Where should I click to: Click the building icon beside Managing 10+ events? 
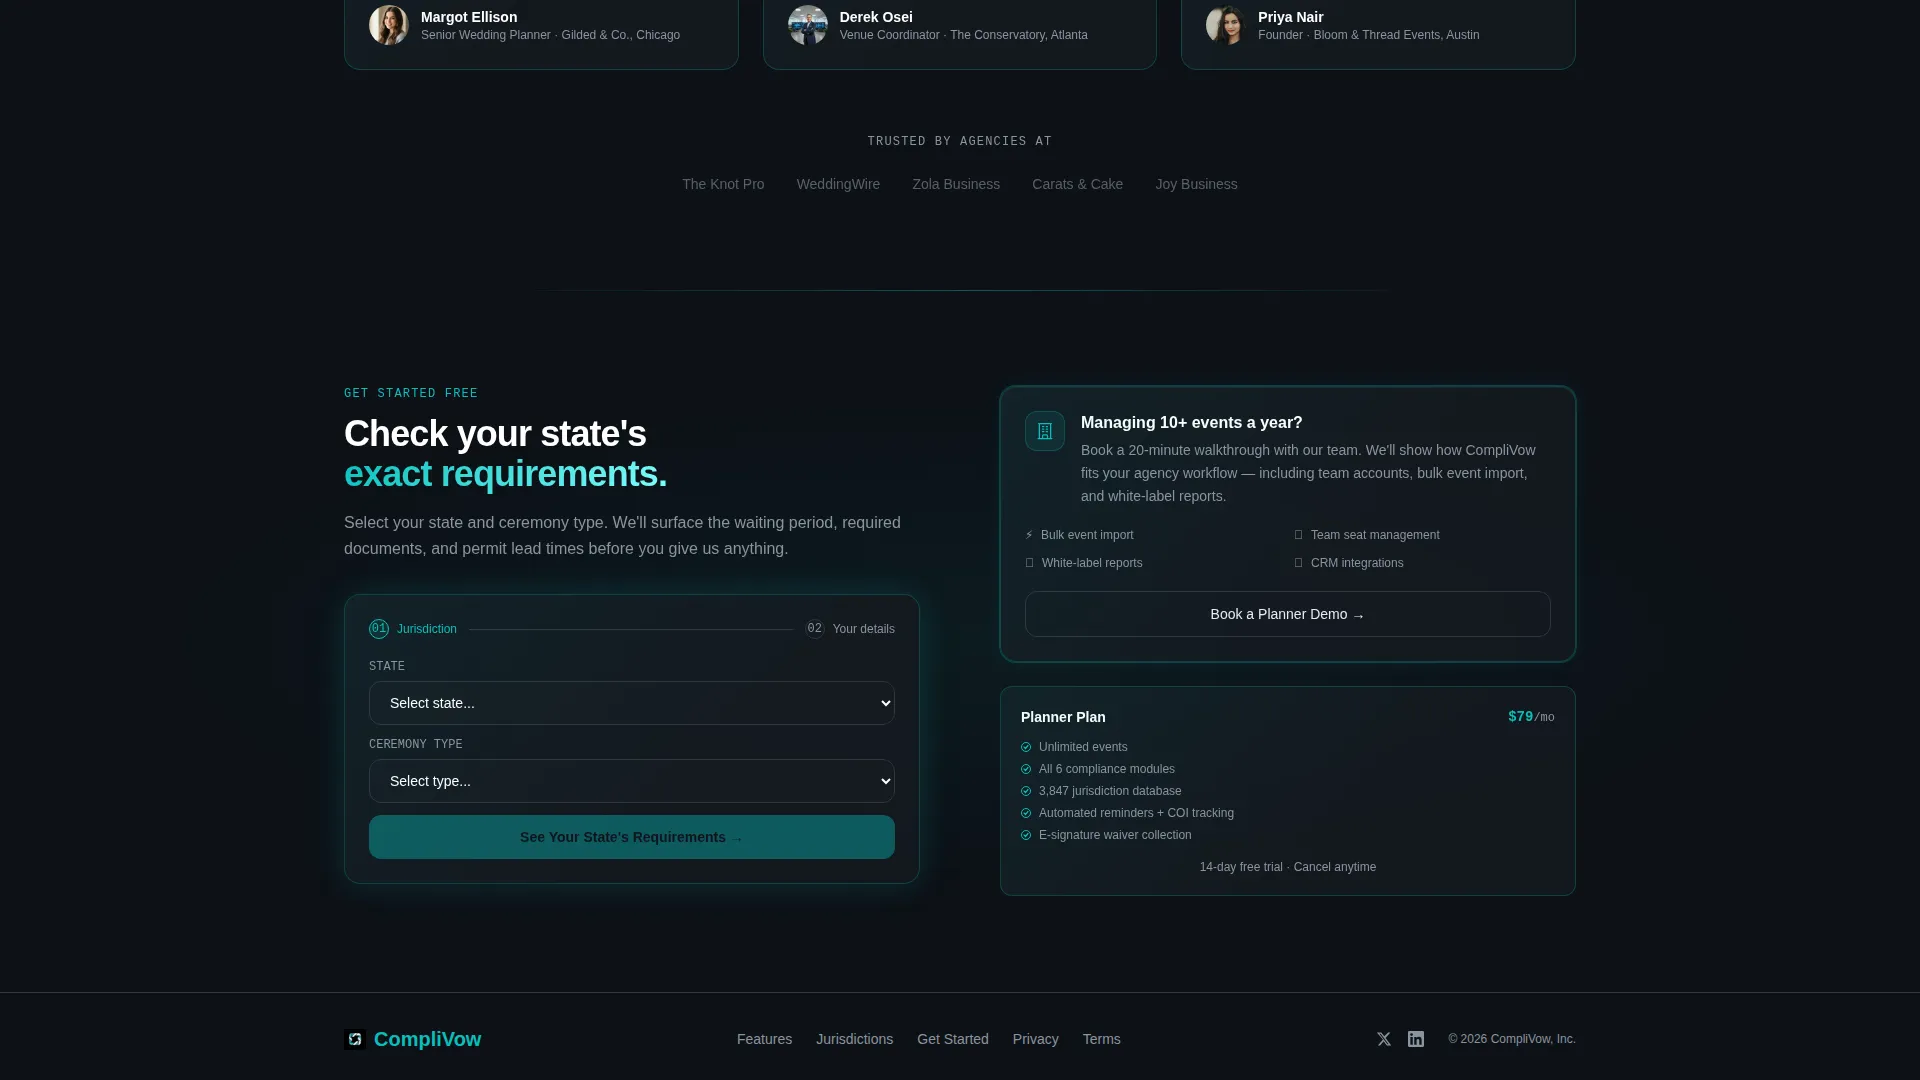pyautogui.click(x=1045, y=431)
